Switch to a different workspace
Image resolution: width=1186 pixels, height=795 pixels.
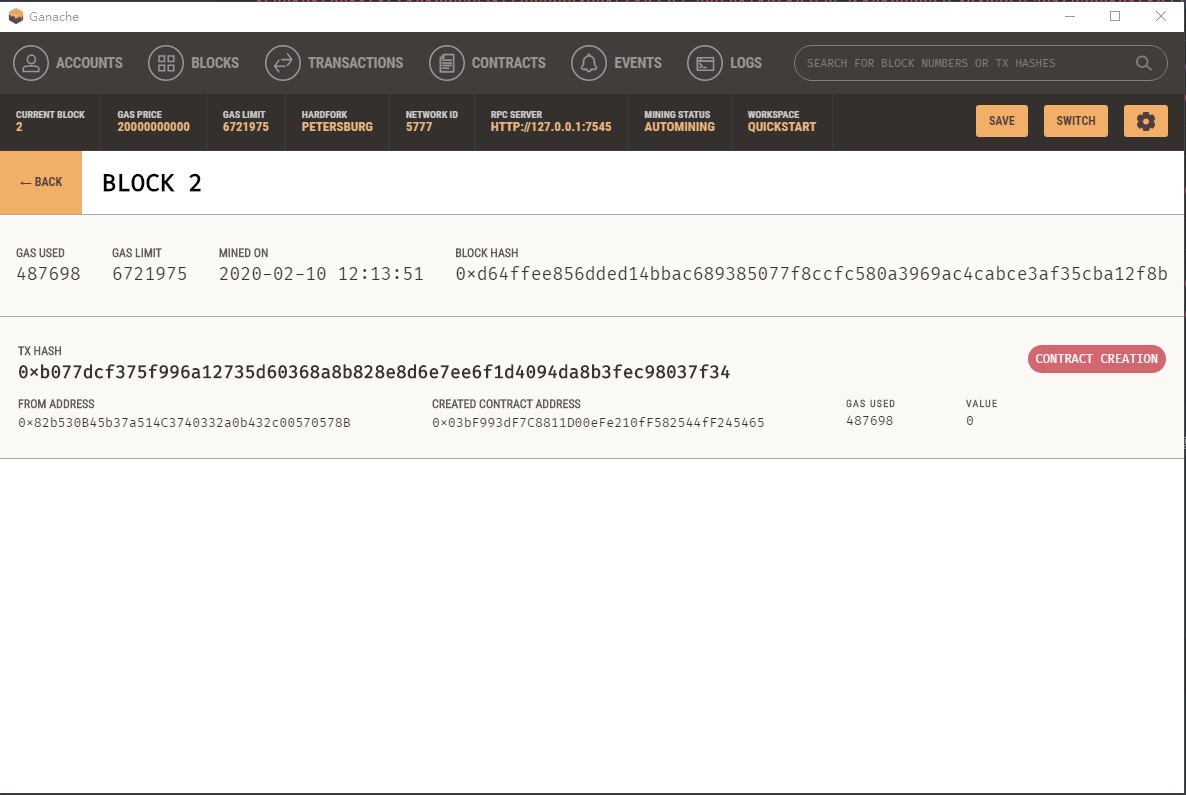pyautogui.click(x=1075, y=120)
